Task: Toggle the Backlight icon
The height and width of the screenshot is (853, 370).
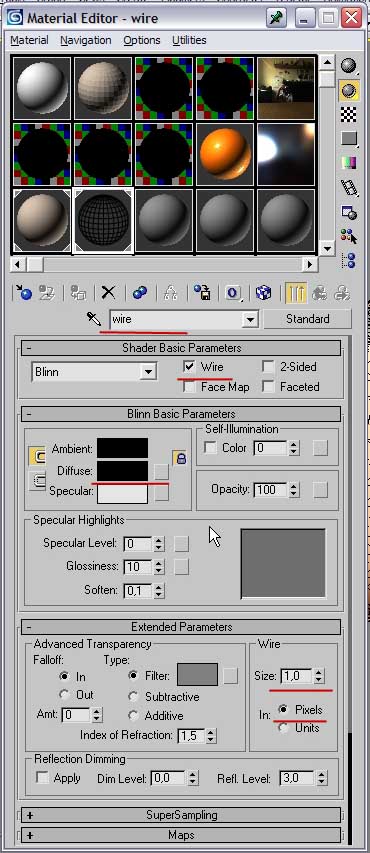Action: tap(349, 90)
